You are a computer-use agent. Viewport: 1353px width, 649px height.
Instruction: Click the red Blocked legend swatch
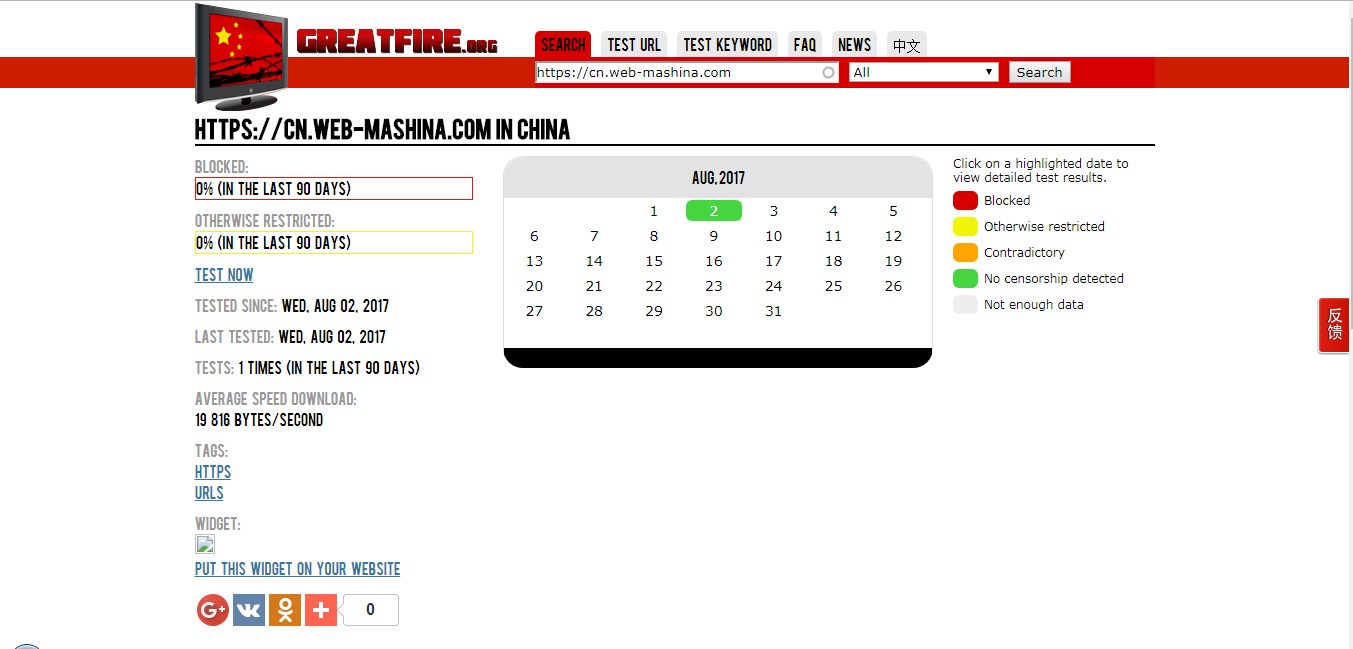coord(965,200)
